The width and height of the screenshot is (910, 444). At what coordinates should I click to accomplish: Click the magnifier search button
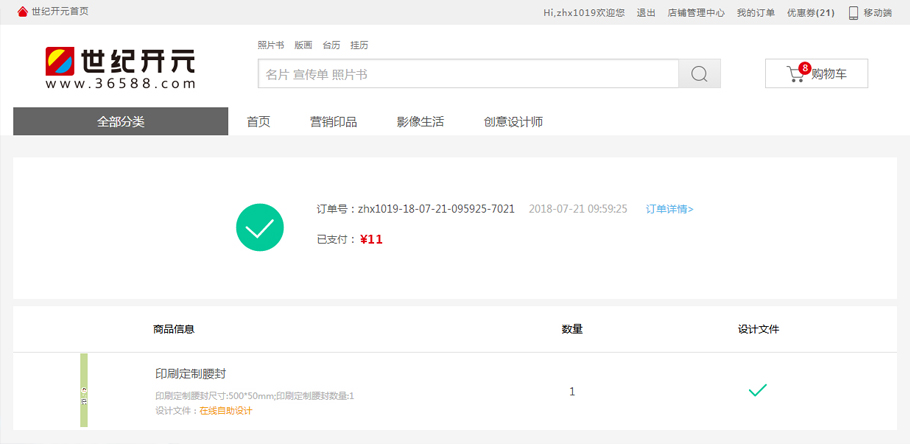[699, 74]
